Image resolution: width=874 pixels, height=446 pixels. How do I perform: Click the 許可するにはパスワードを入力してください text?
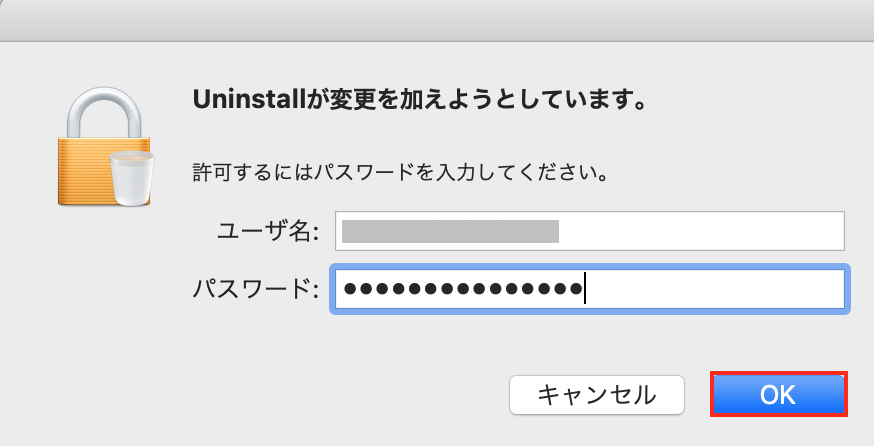(401, 172)
